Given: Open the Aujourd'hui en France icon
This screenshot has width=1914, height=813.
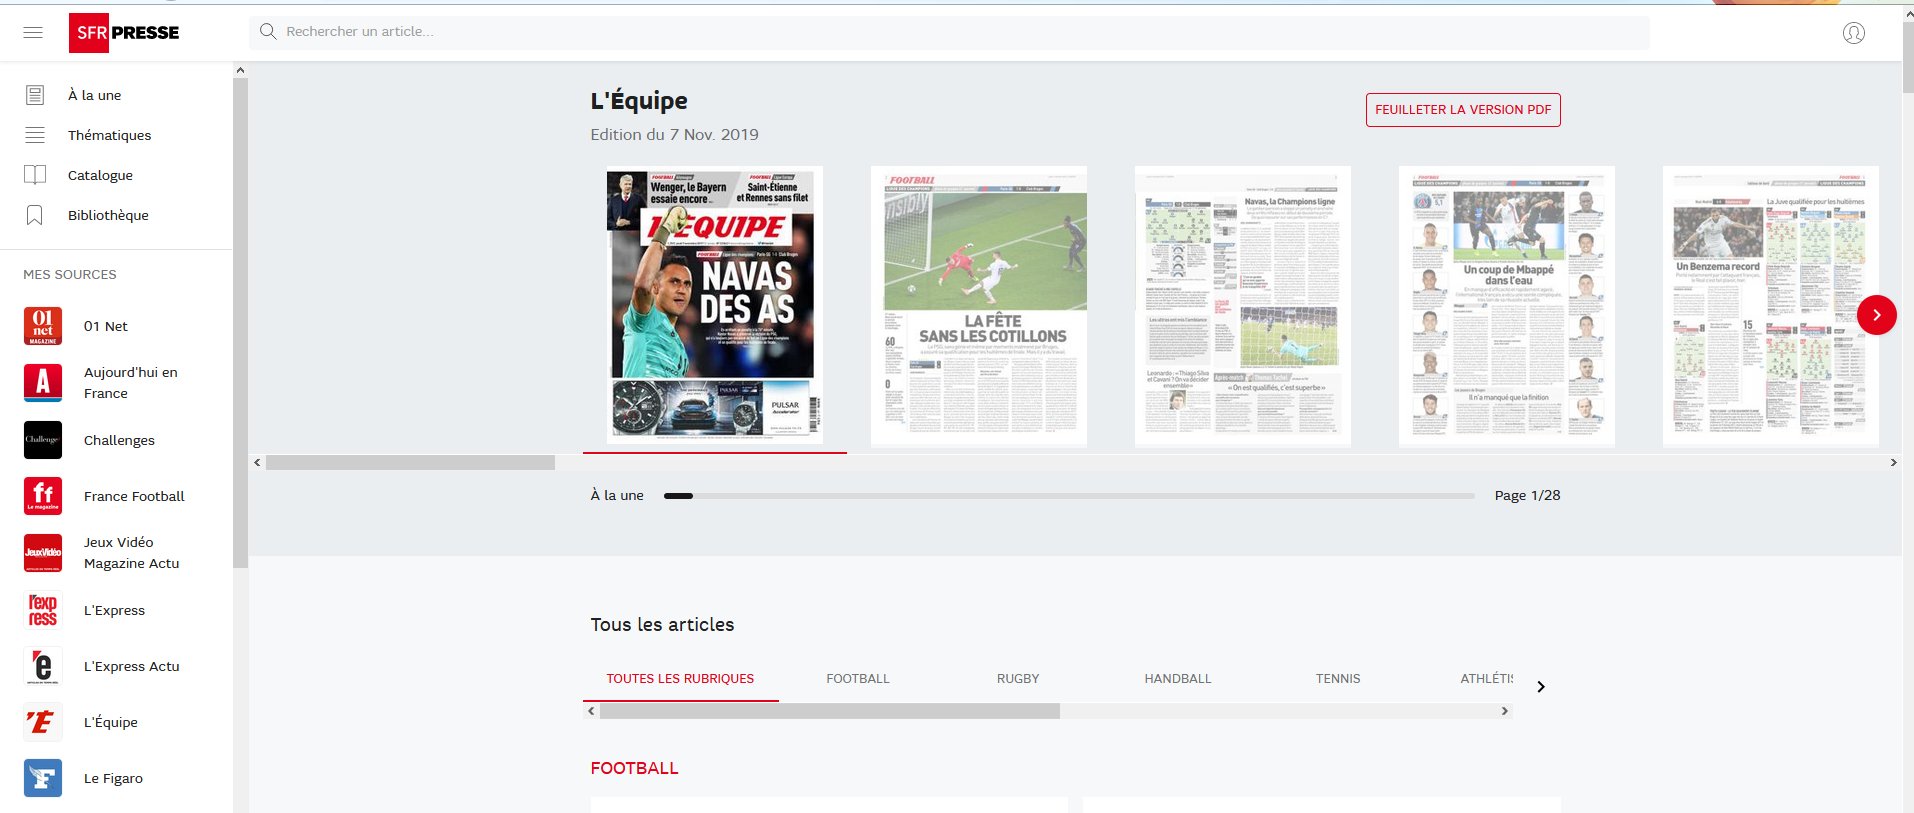Looking at the screenshot, I should (x=43, y=382).
